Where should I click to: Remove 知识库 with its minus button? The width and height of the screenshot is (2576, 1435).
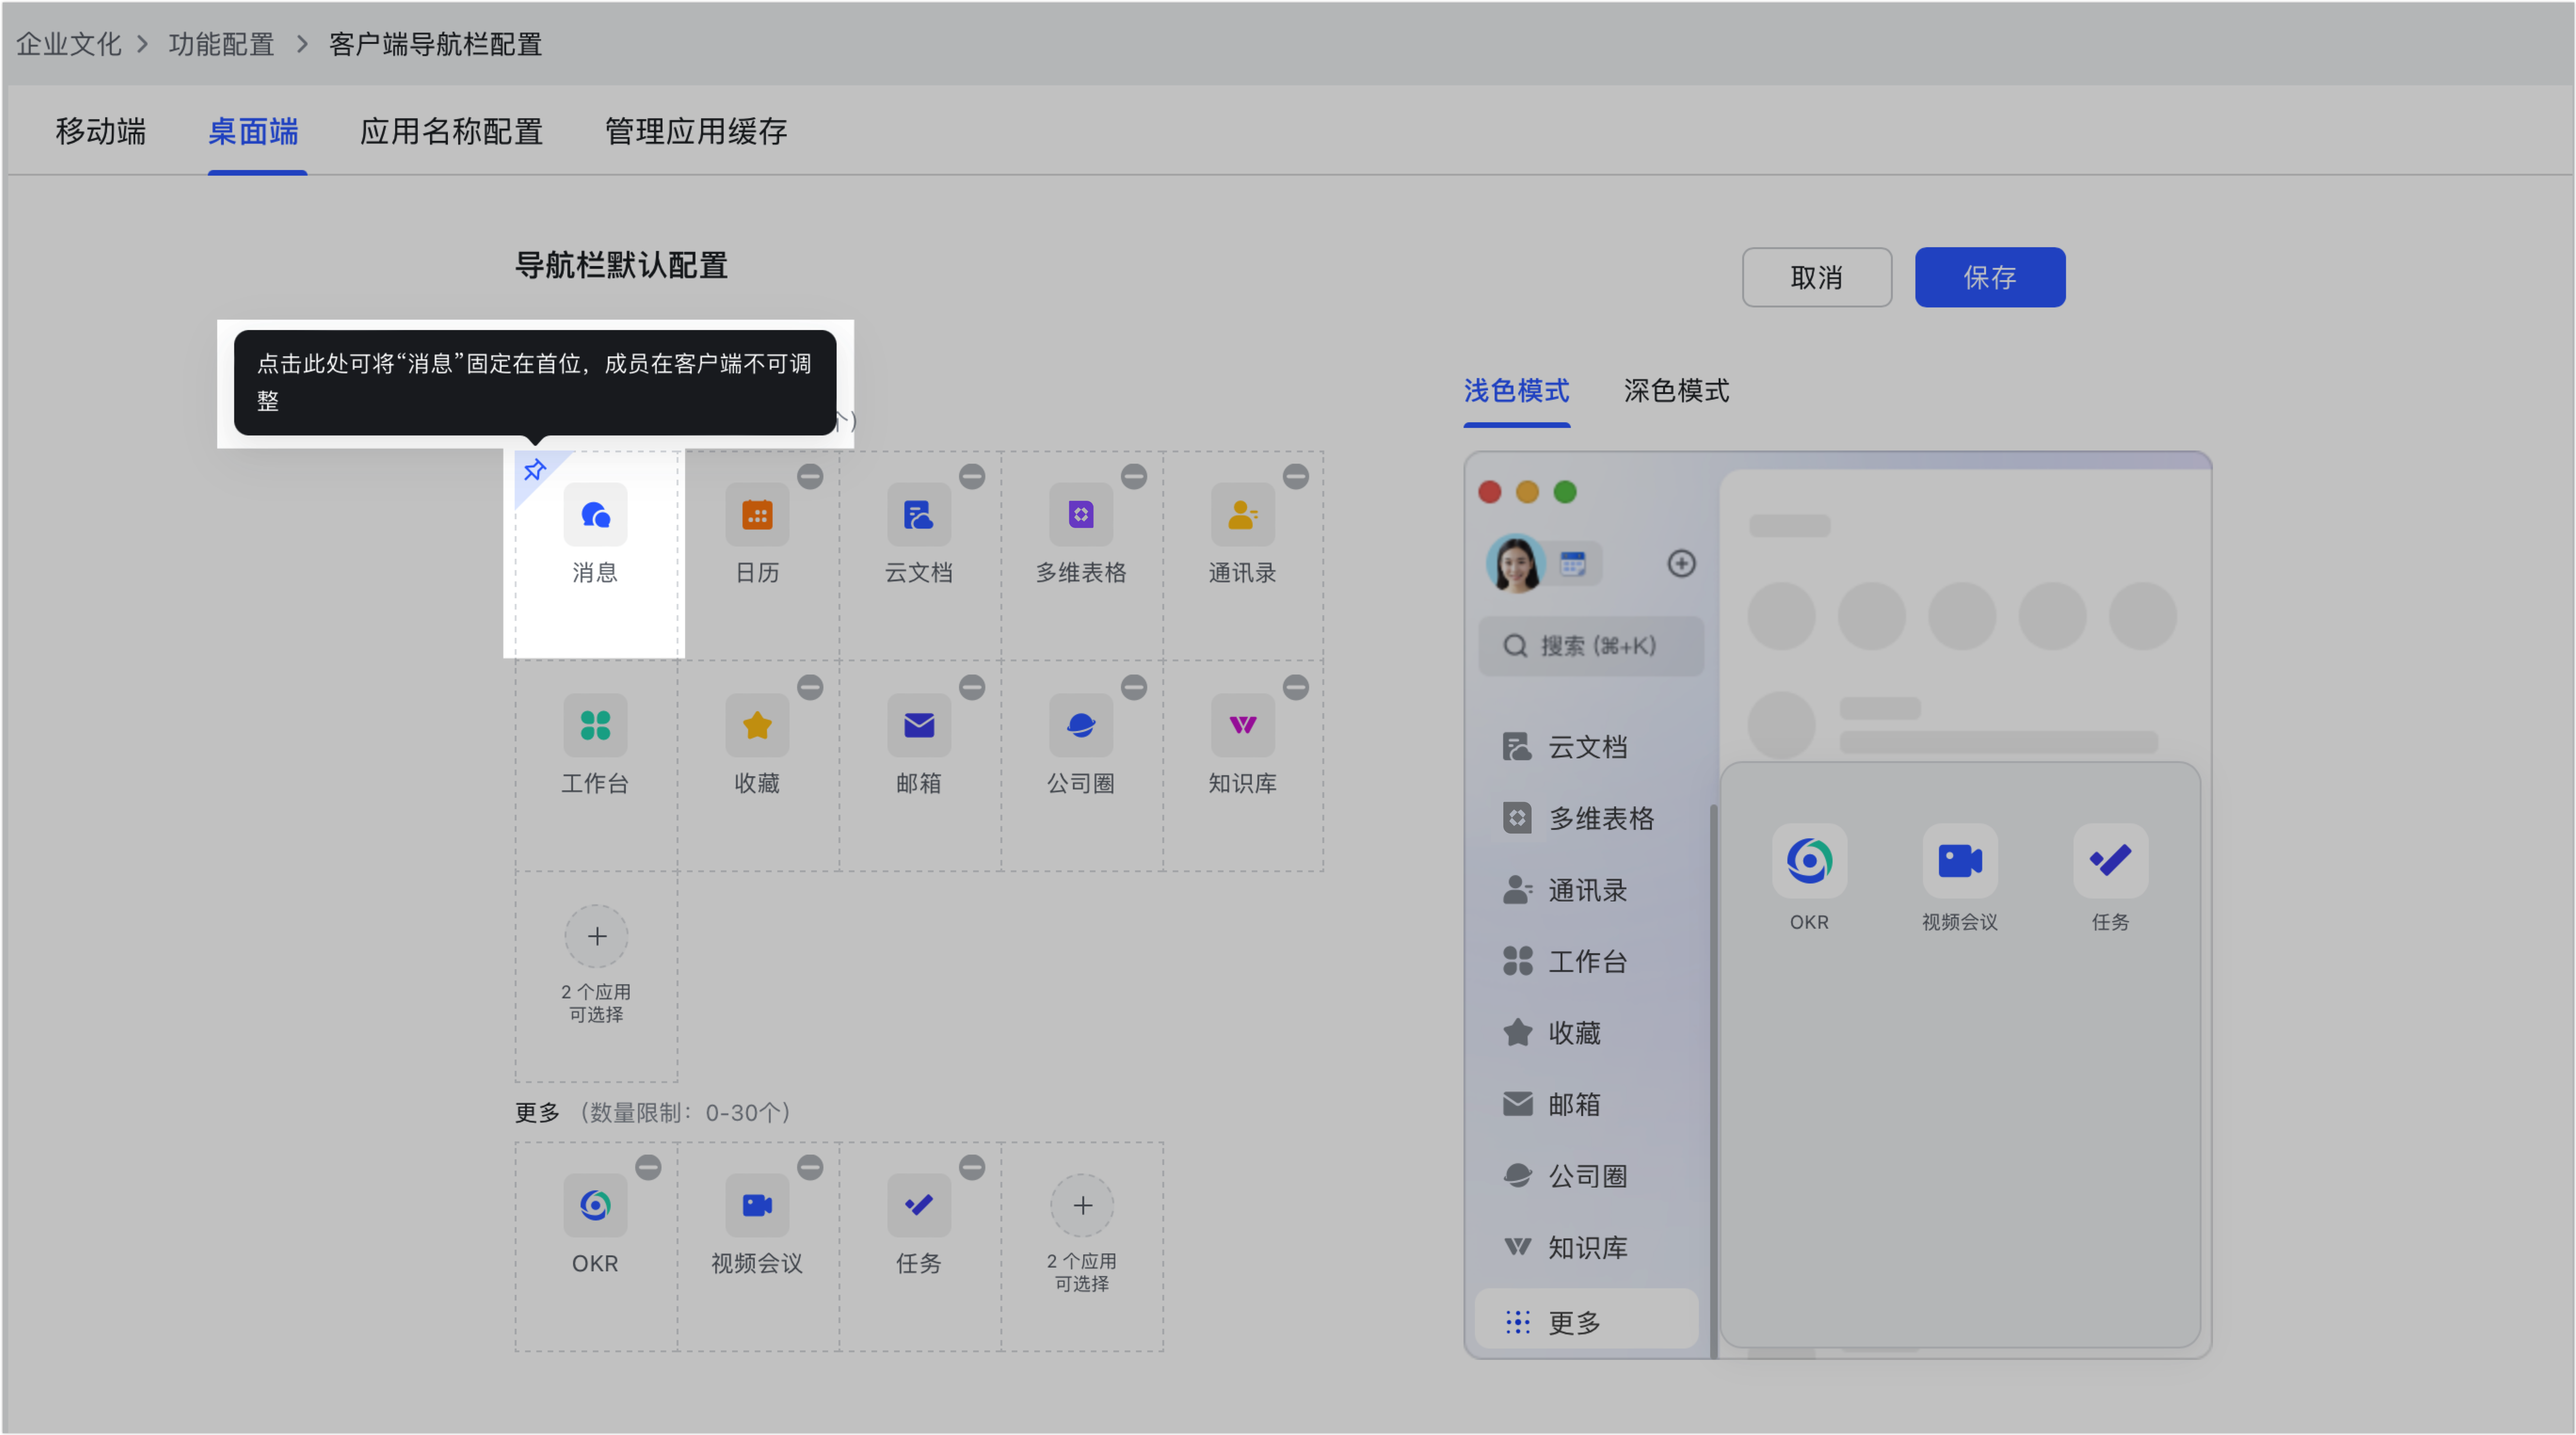point(1296,687)
